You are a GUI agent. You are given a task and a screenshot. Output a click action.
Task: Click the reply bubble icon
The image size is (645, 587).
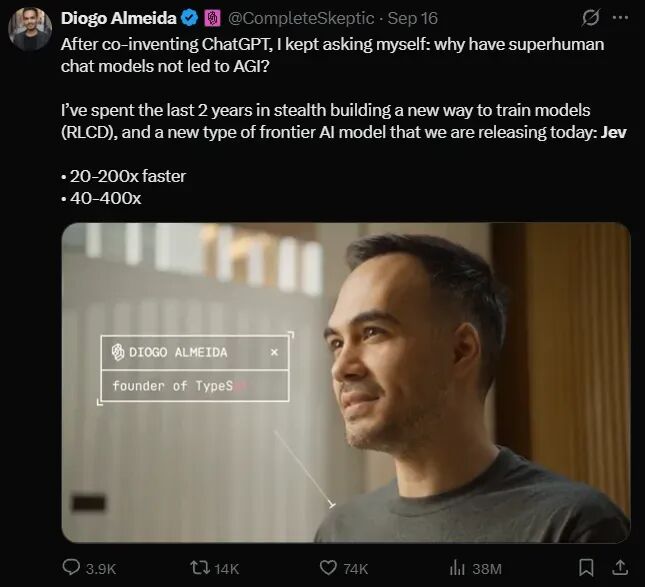click(x=71, y=567)
